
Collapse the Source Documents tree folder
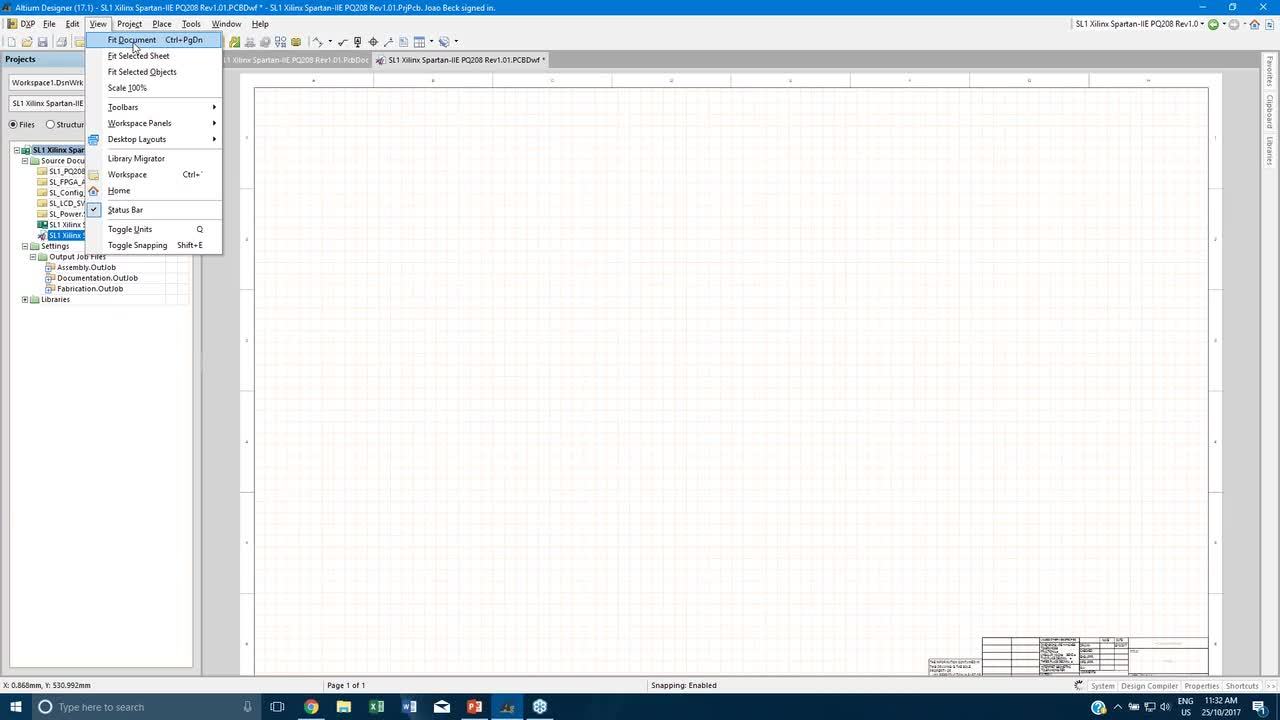25,161
